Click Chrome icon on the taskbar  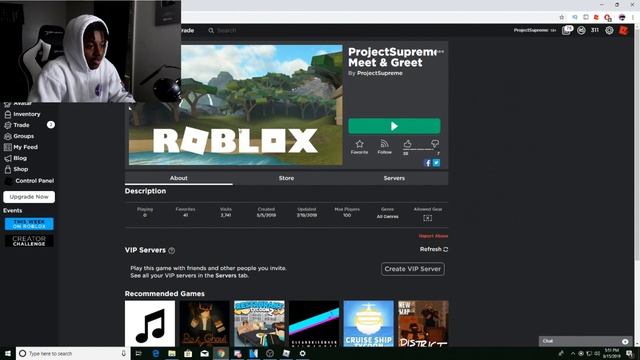(x=221, y=353)
